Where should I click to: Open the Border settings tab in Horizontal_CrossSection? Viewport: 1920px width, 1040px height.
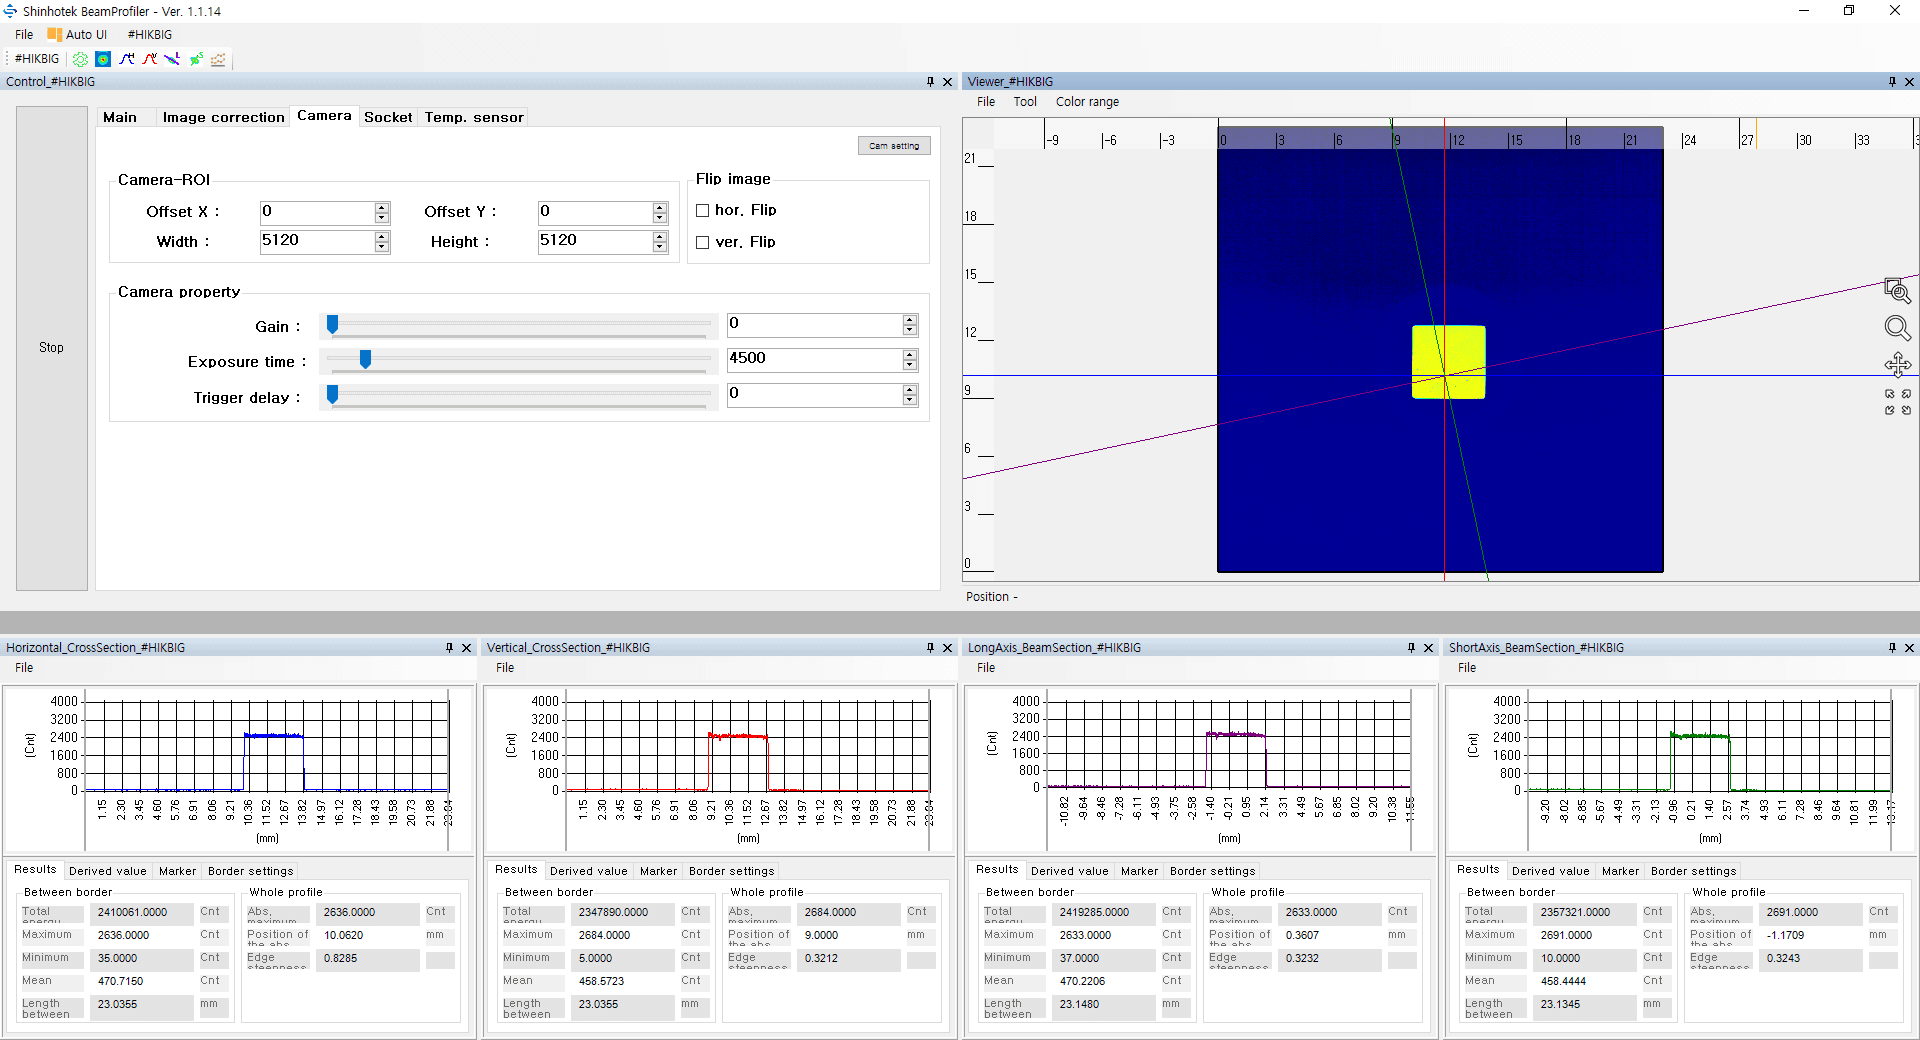pos(250,871)
